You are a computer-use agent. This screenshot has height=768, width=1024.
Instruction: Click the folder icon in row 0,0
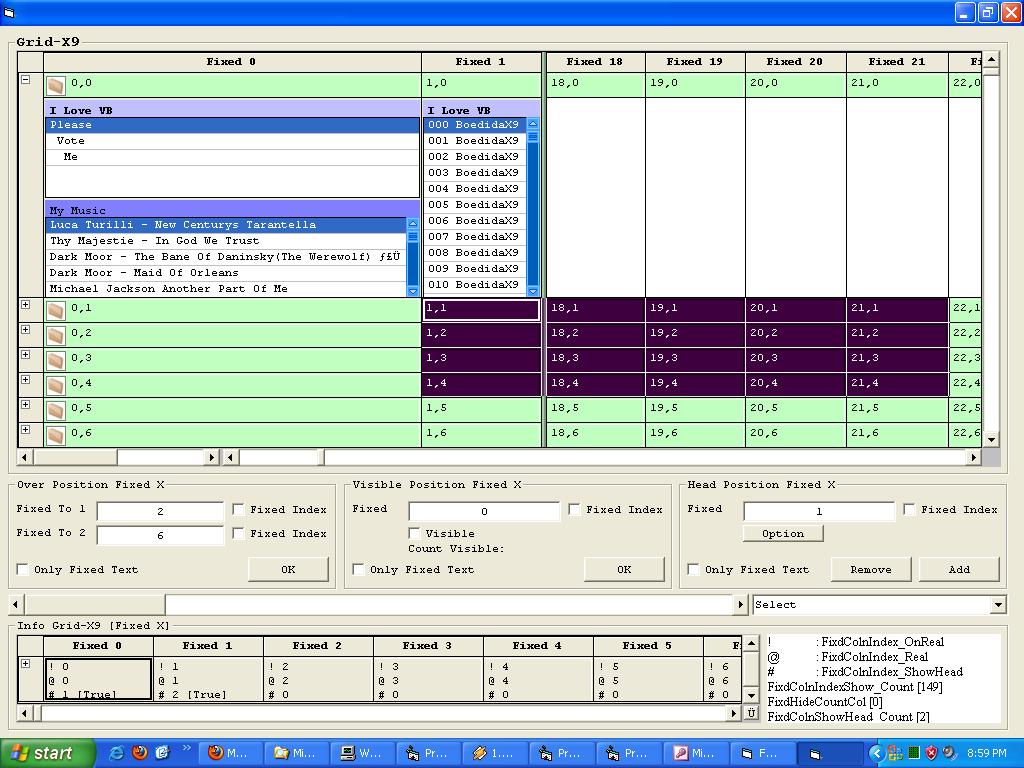point(56,86)
